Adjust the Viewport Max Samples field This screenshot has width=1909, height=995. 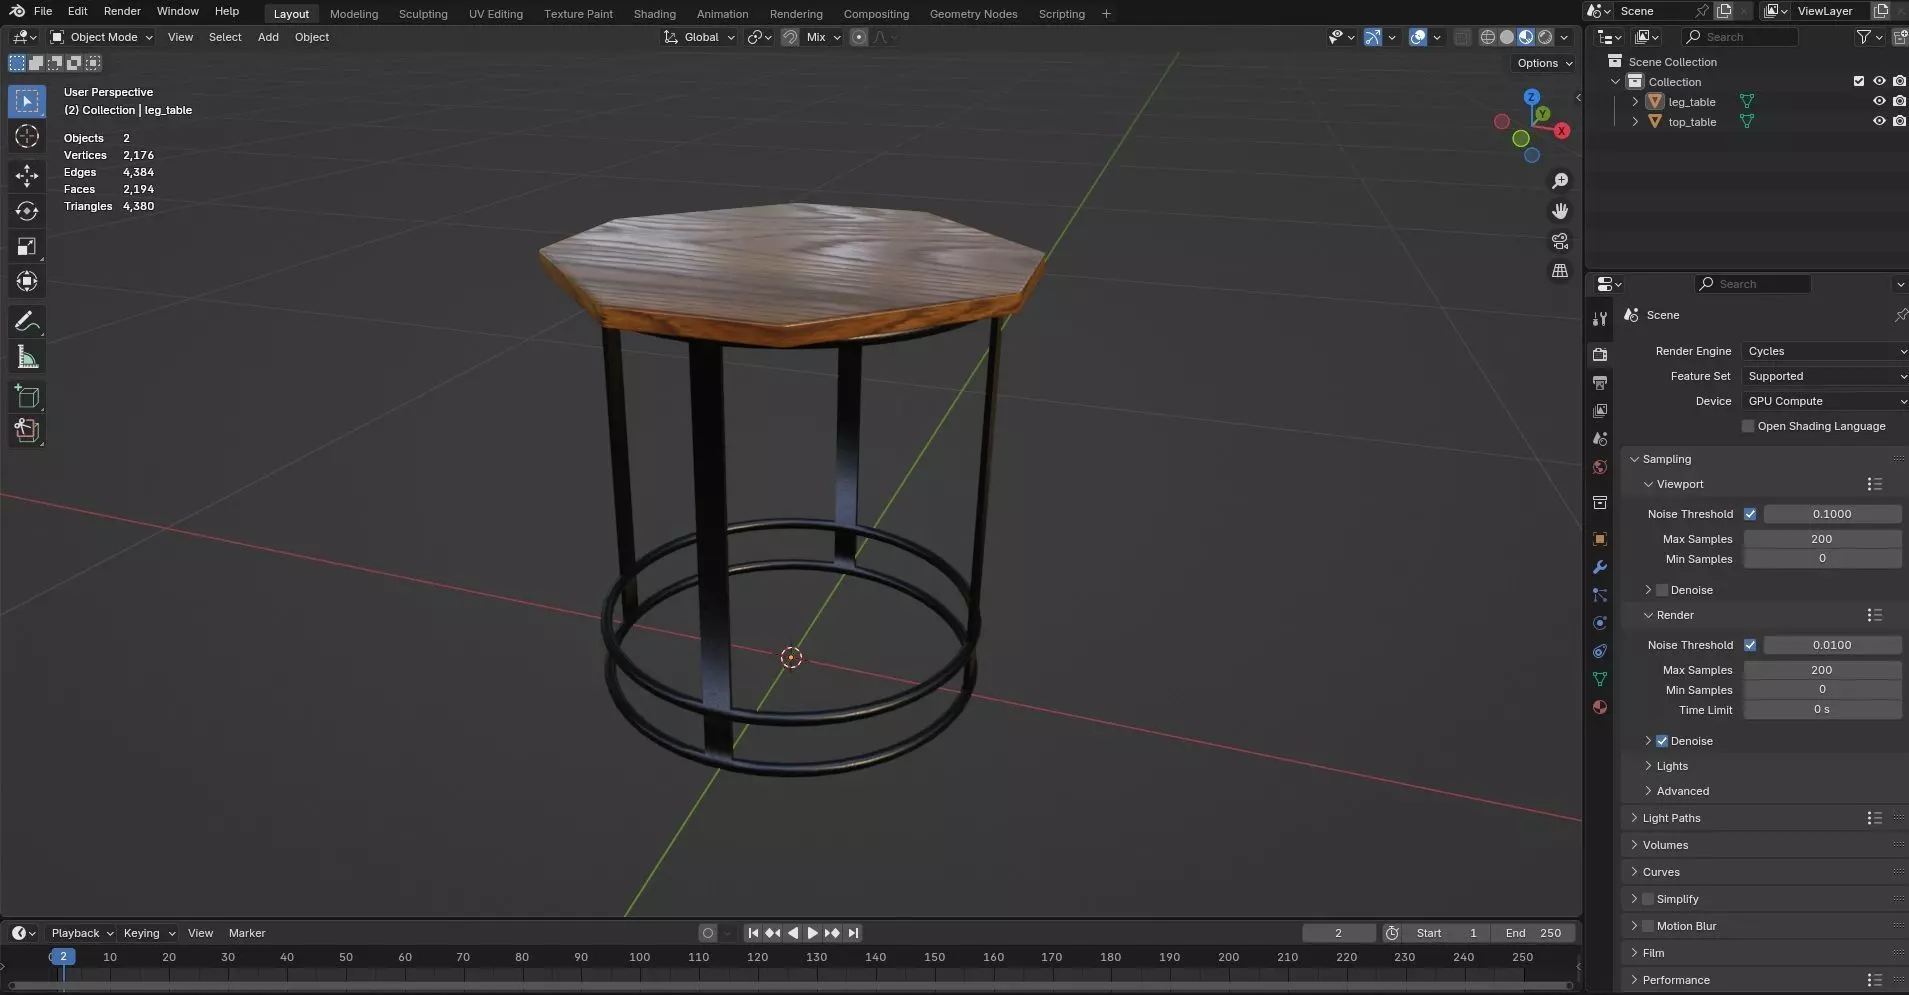(1822, 539)
